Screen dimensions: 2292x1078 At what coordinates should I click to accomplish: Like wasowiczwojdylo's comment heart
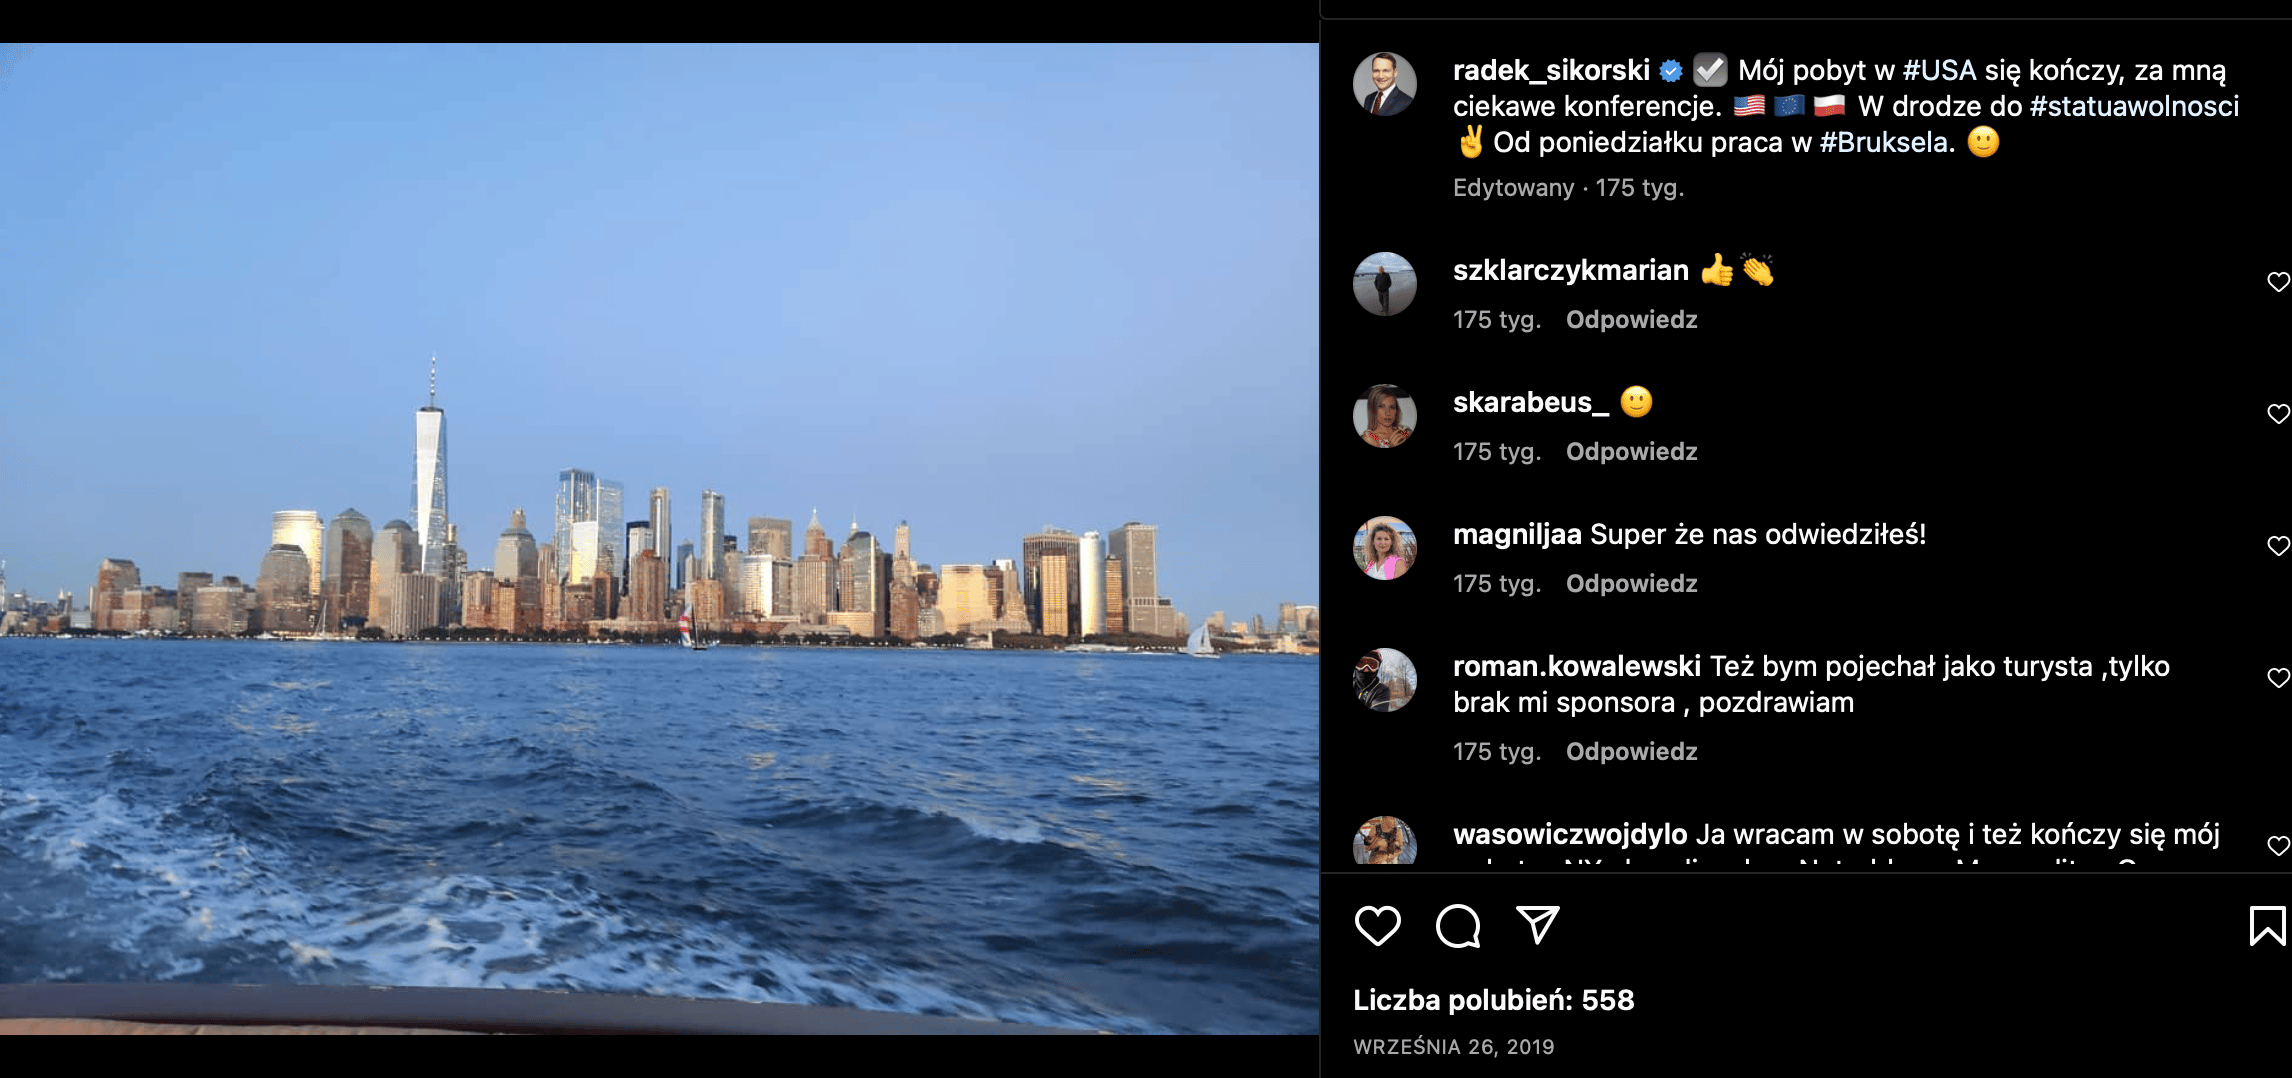point(2278,846)
